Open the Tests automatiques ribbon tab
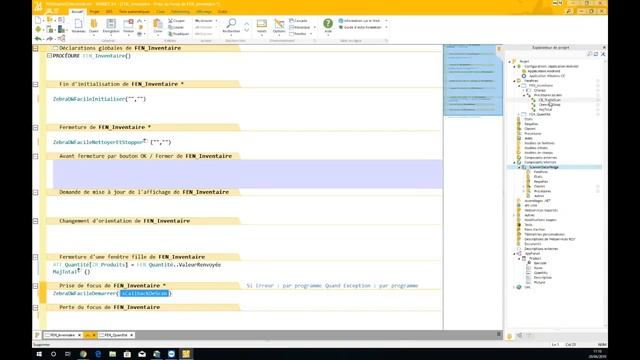Viewport: 640px width, 360px height. click(134, 12)
